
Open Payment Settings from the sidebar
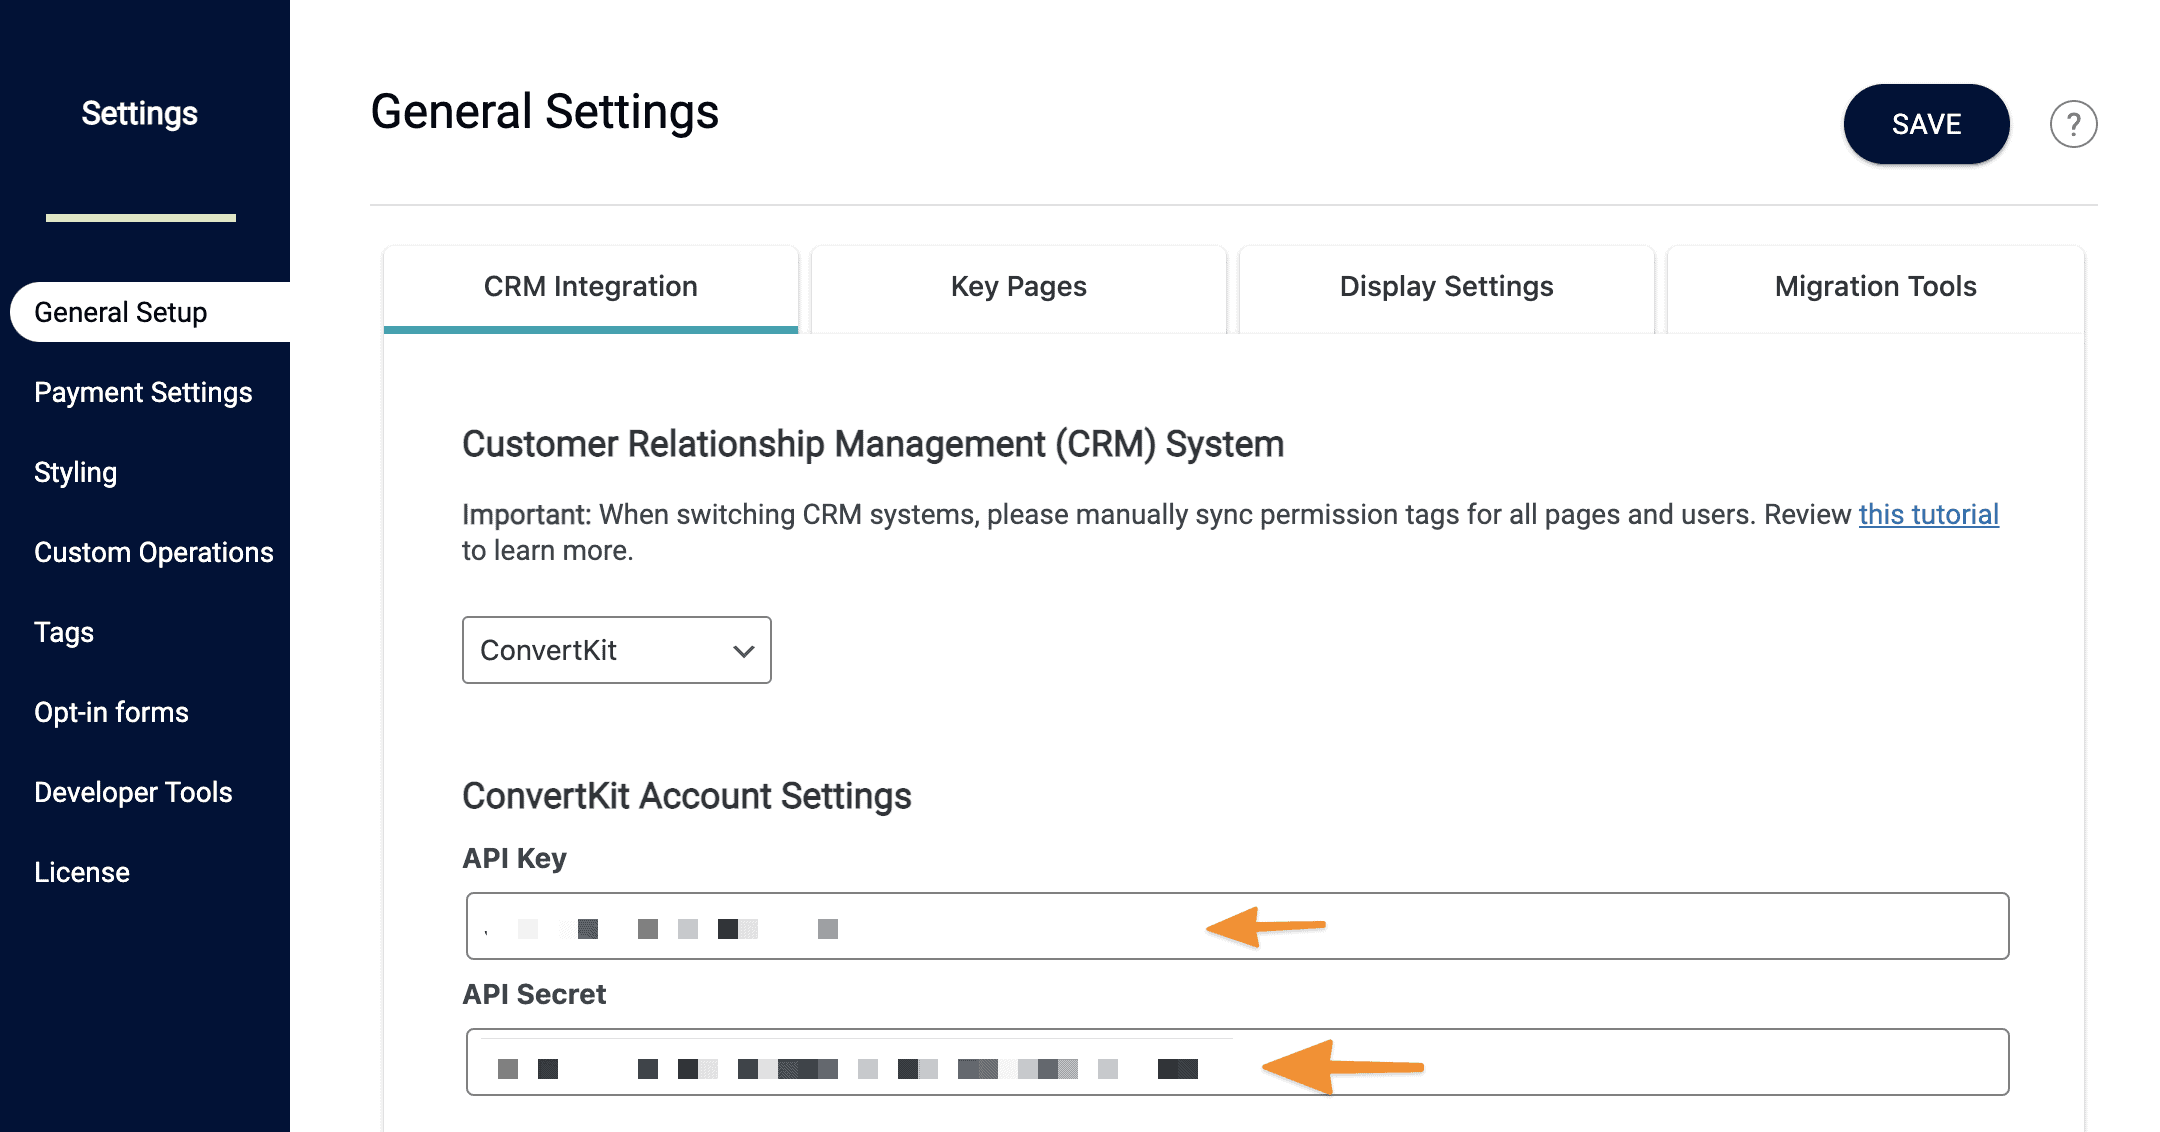click(143, 392)
